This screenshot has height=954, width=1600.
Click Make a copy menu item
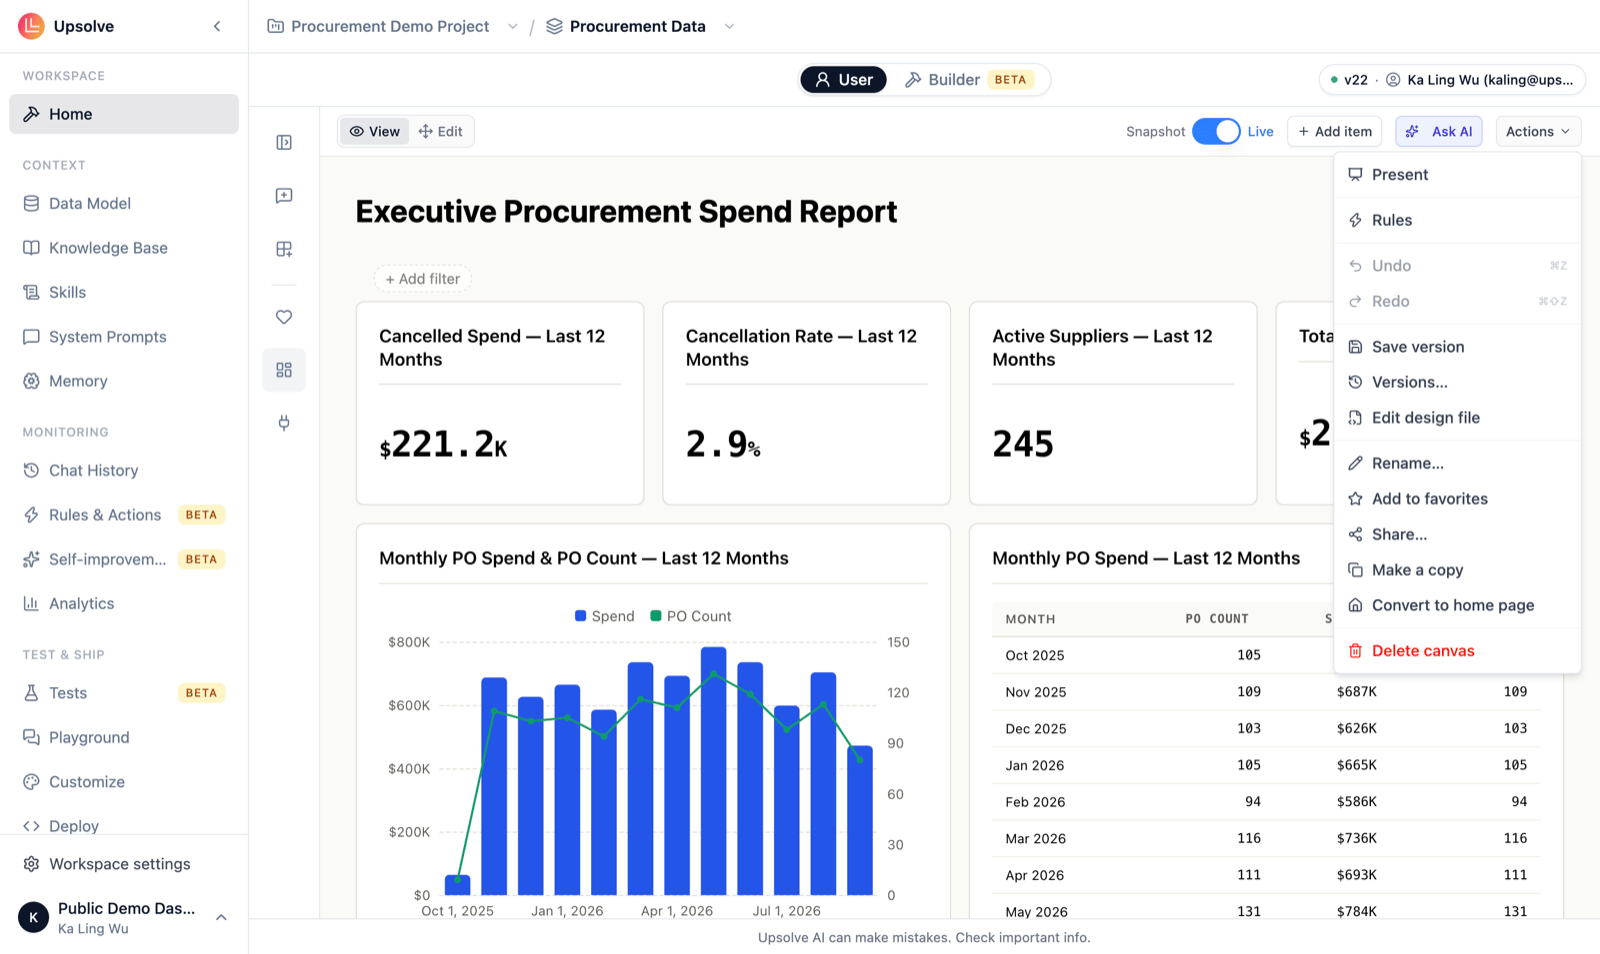1457,570
